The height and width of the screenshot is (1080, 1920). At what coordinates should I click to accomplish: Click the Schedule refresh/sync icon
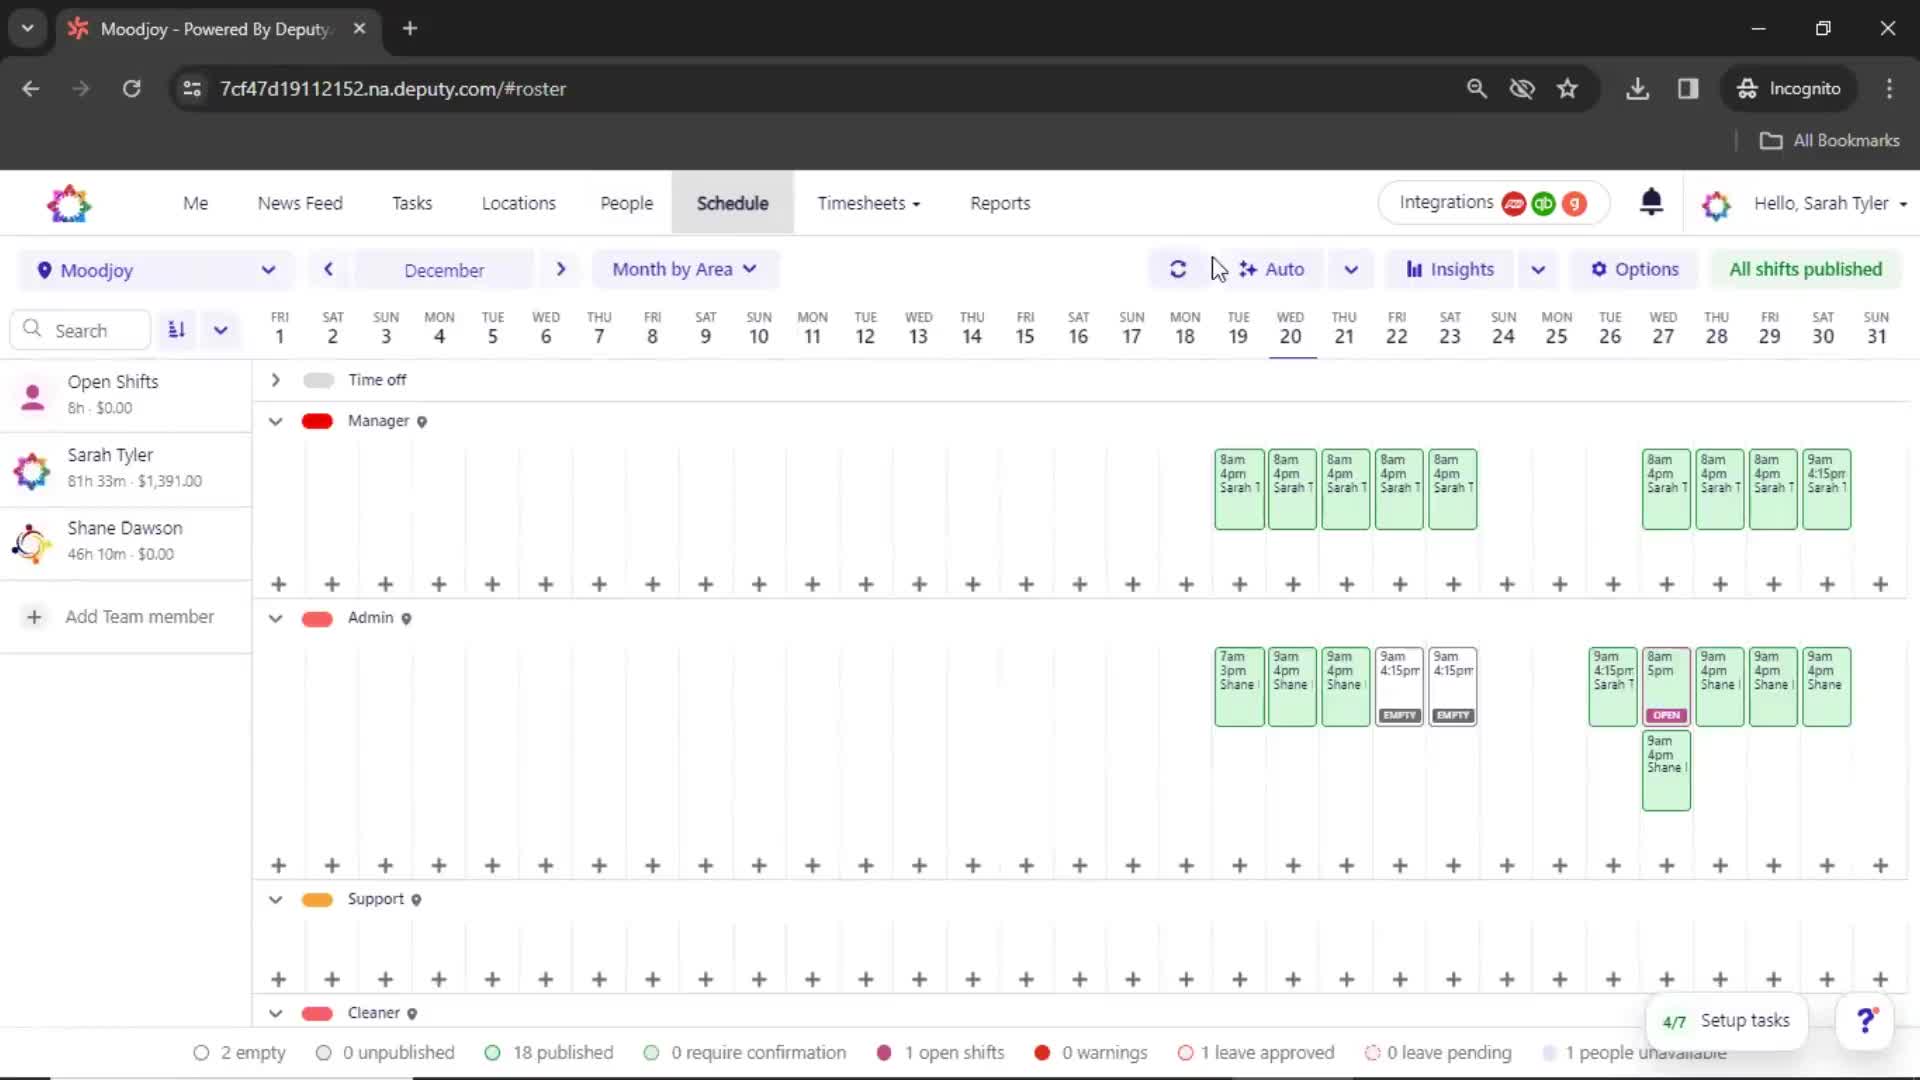pyautogui.click(x=1178, y=269)
